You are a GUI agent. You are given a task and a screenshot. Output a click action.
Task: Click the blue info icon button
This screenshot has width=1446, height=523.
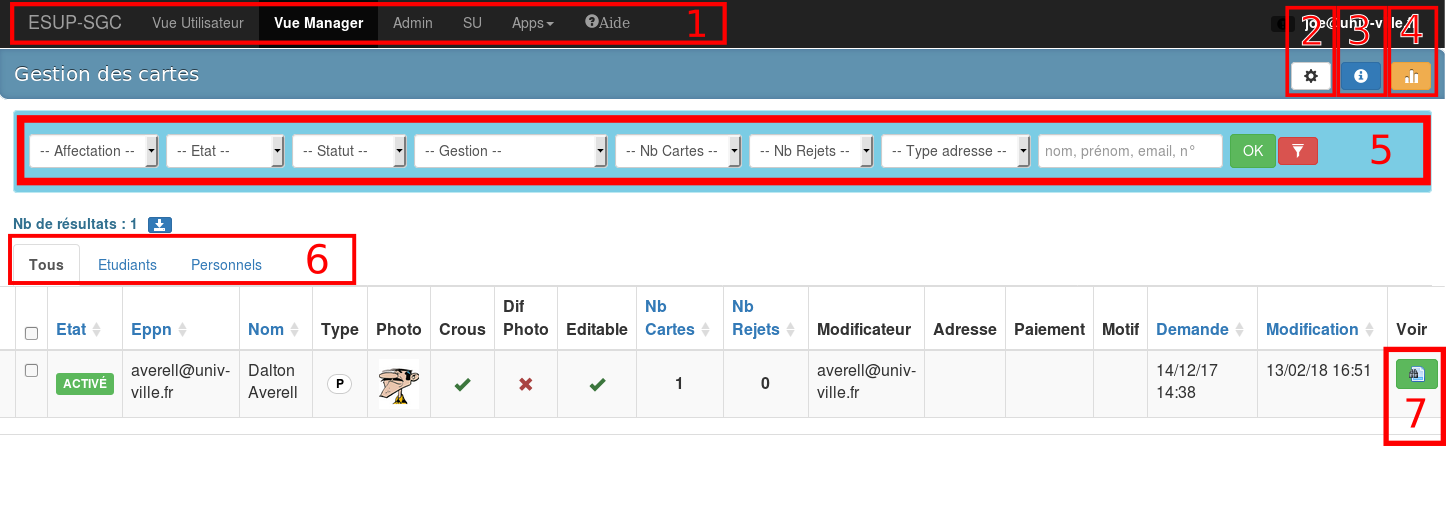coord(1360,76)
